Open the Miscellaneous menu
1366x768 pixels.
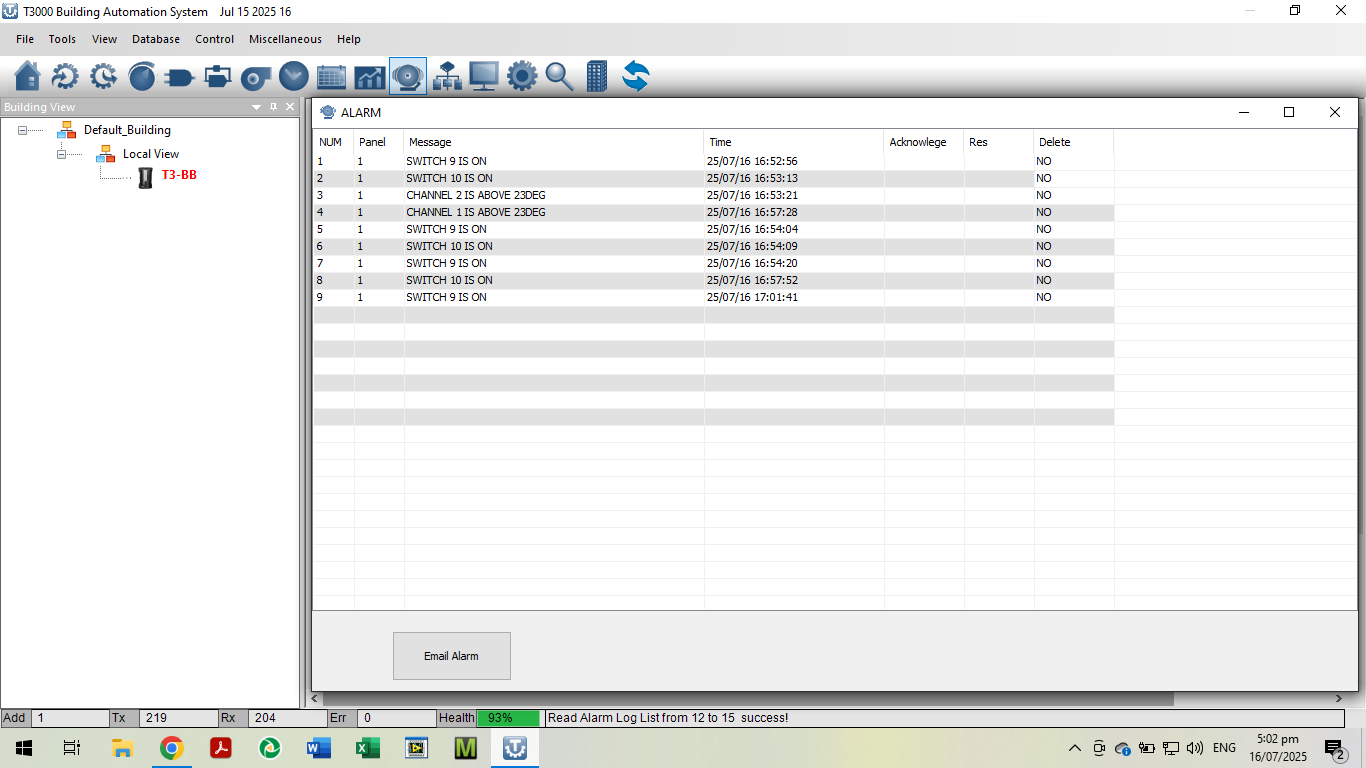click(285, 39)
